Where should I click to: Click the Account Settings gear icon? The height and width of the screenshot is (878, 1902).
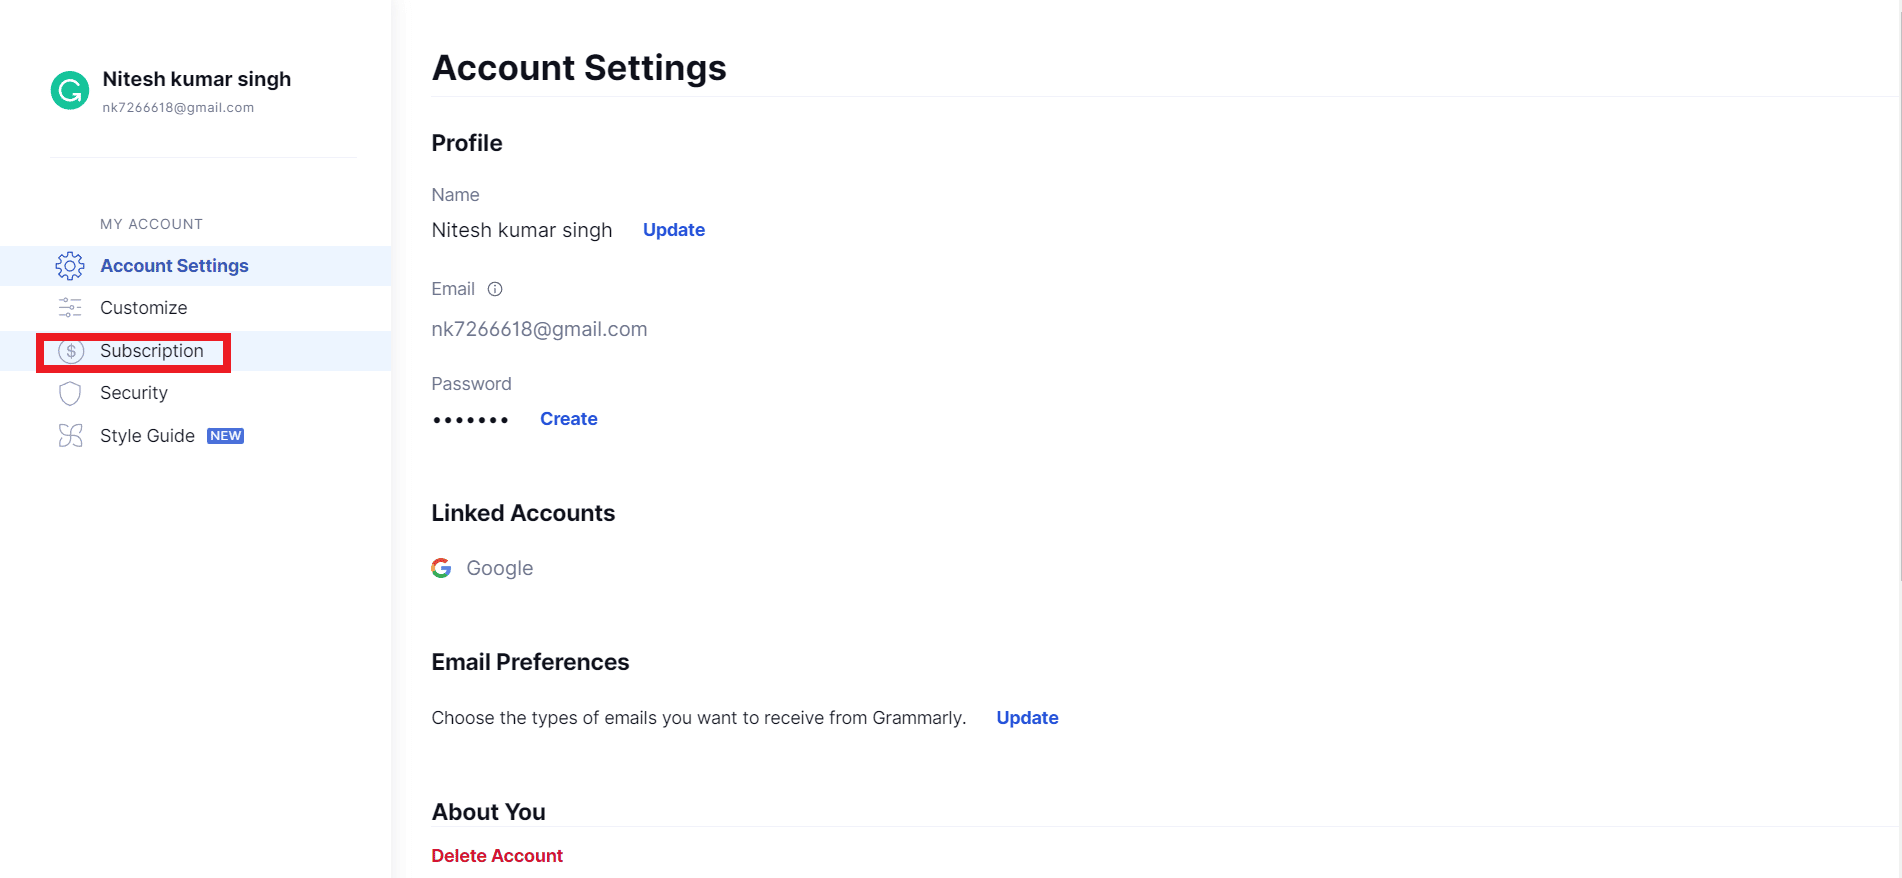[70, 266]
